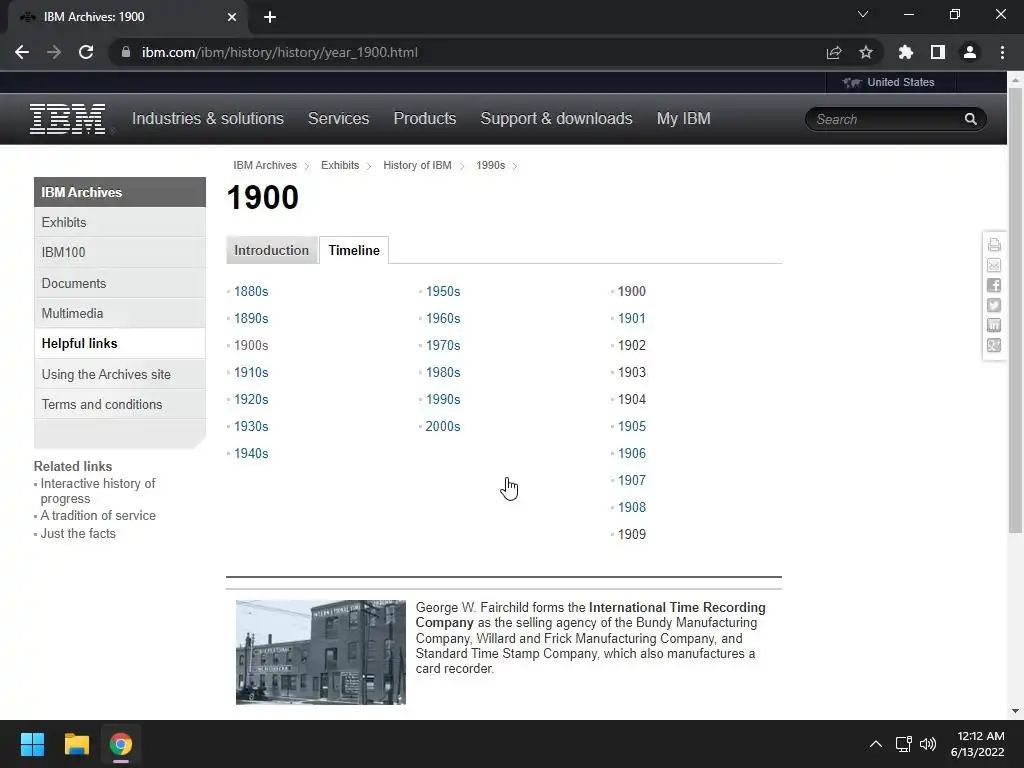
Task: Go to the 1950s decade
Action: click(443, 291)
